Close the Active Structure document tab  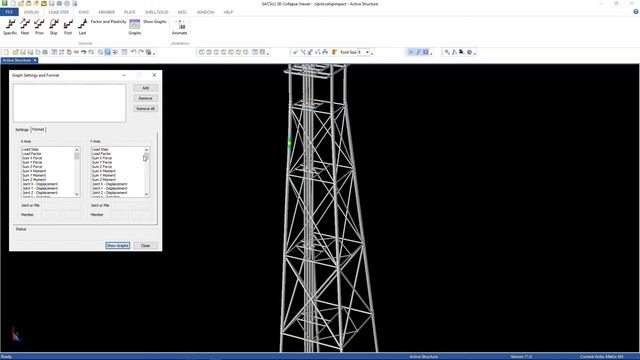35,60
